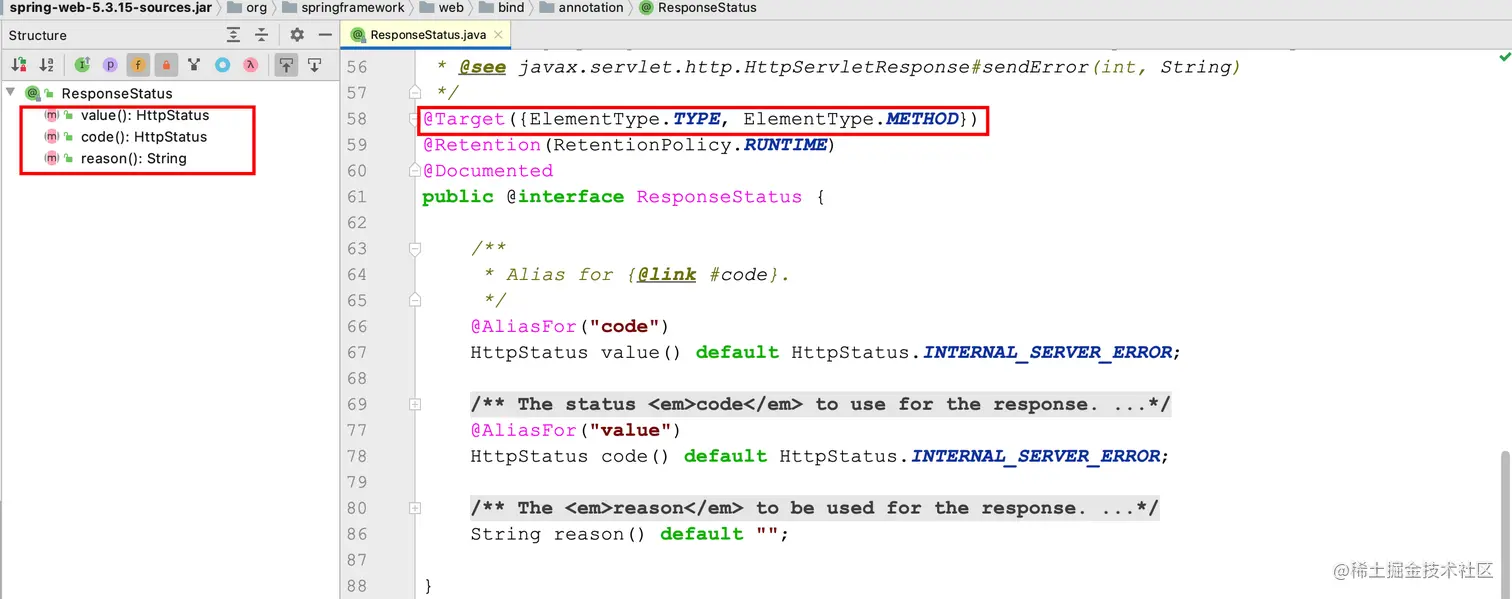Click @Target annotation on line 58
1512x599 pixels.
coord(464,119)
